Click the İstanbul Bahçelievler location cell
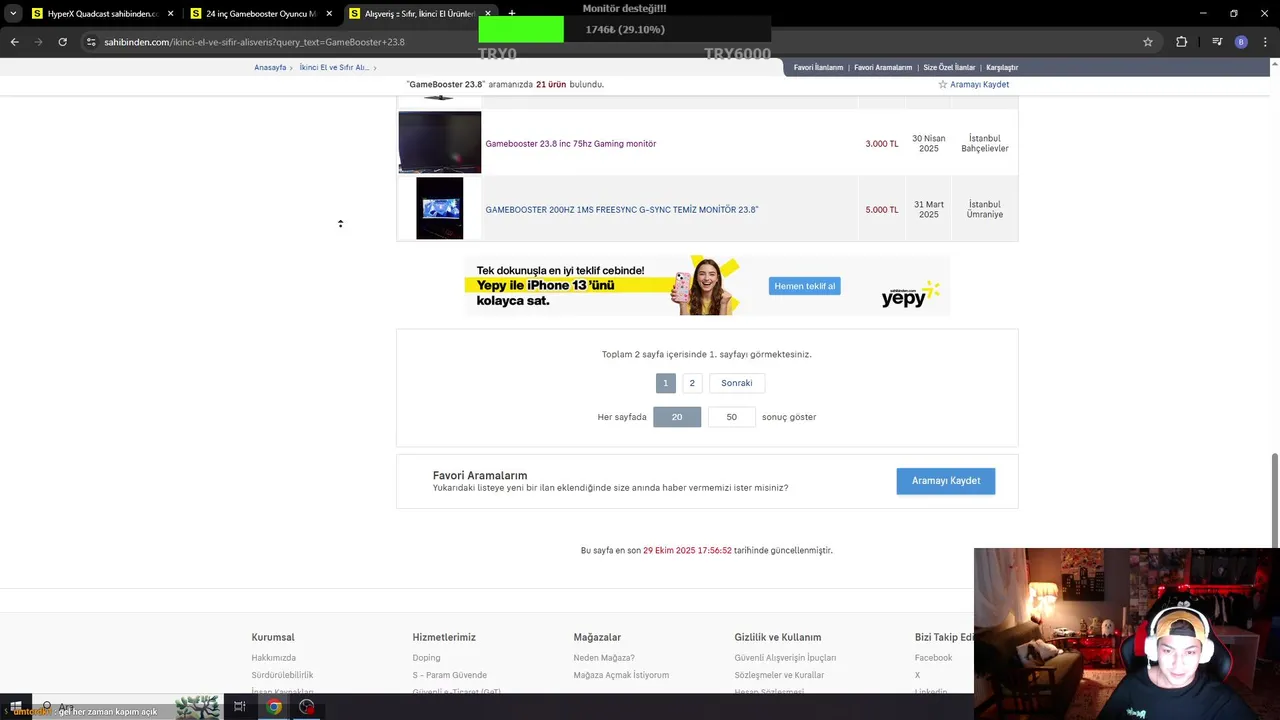This screenshot has height=720, width=1280. pyautogui.click(x=985, y=143)
